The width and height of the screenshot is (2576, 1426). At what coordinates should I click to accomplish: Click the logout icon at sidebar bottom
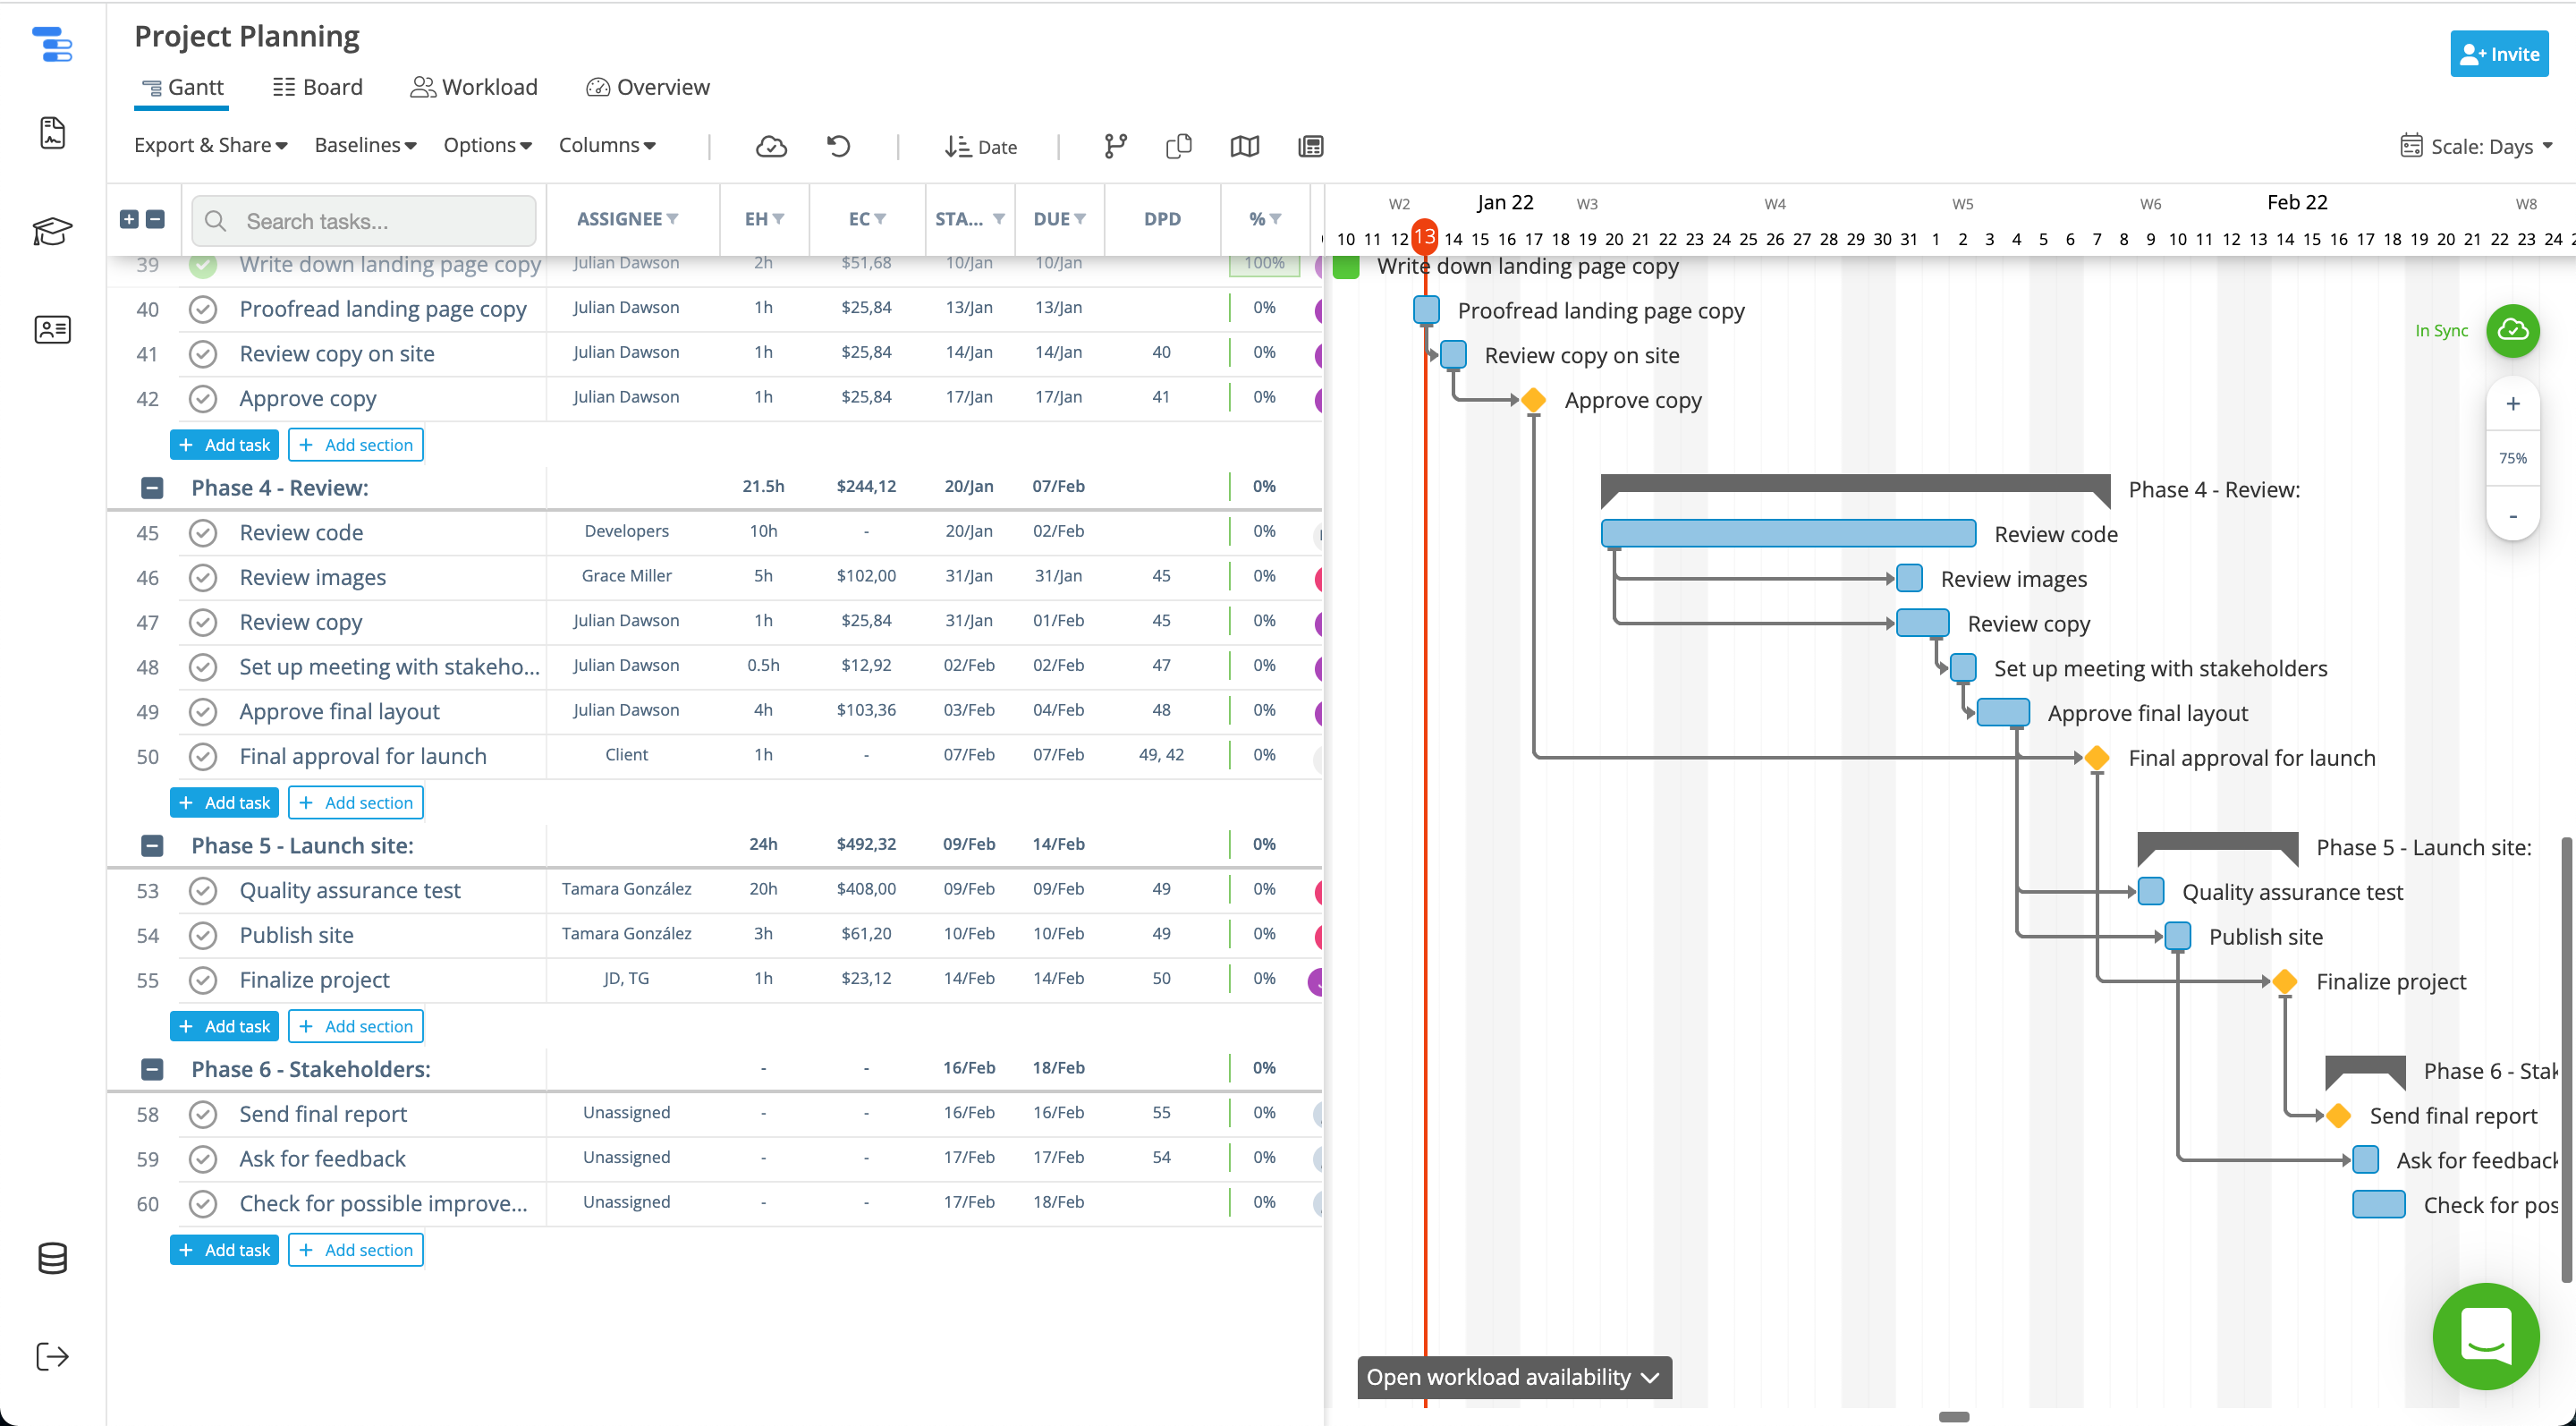pyautogui.click(x=52, y=1356)
